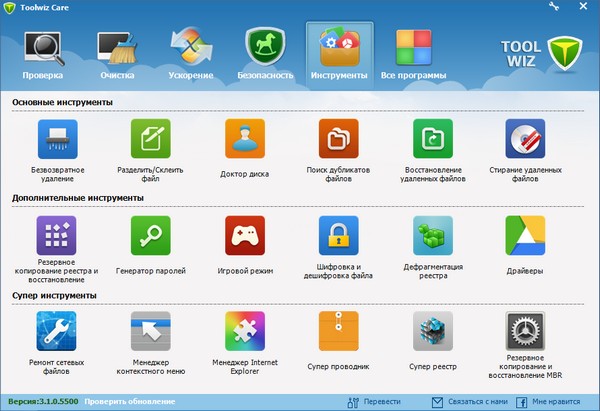Image resolution: width=600 pixels, height=411 pixels.
Task: Close the Toolwiz Care window
Action: [583, 6]
